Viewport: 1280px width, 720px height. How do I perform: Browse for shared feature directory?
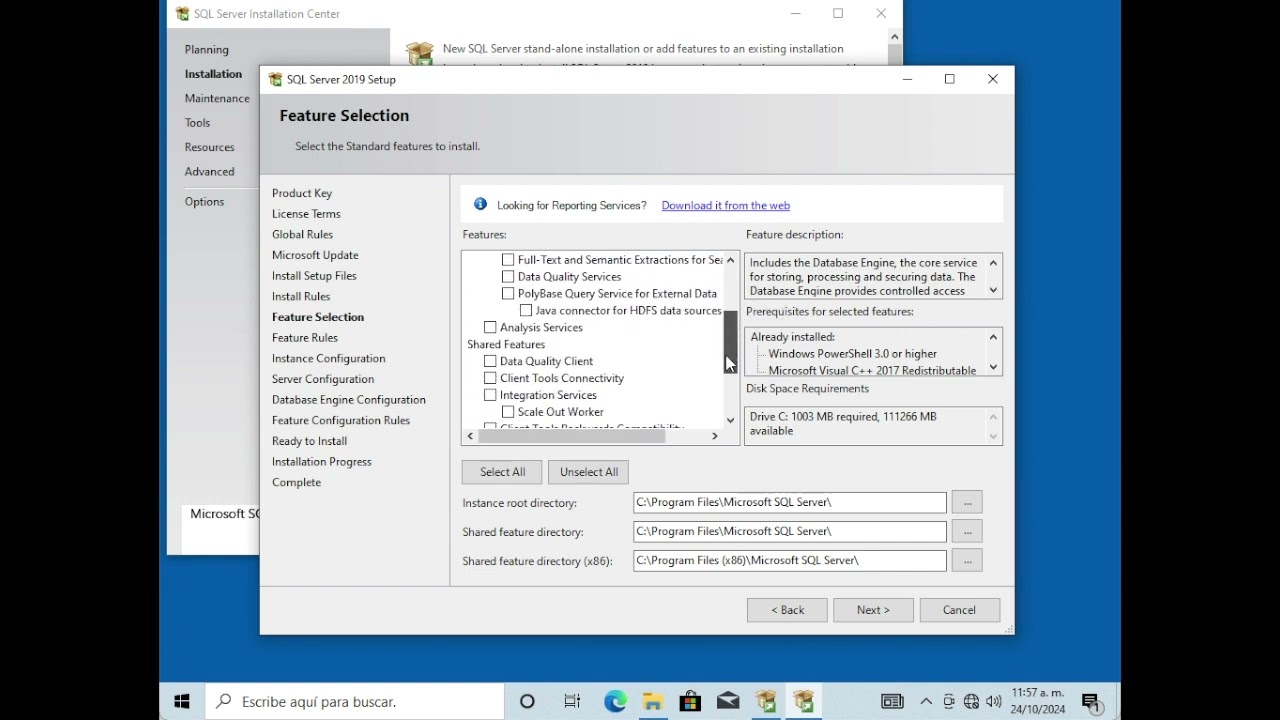(x=967, y=531)
